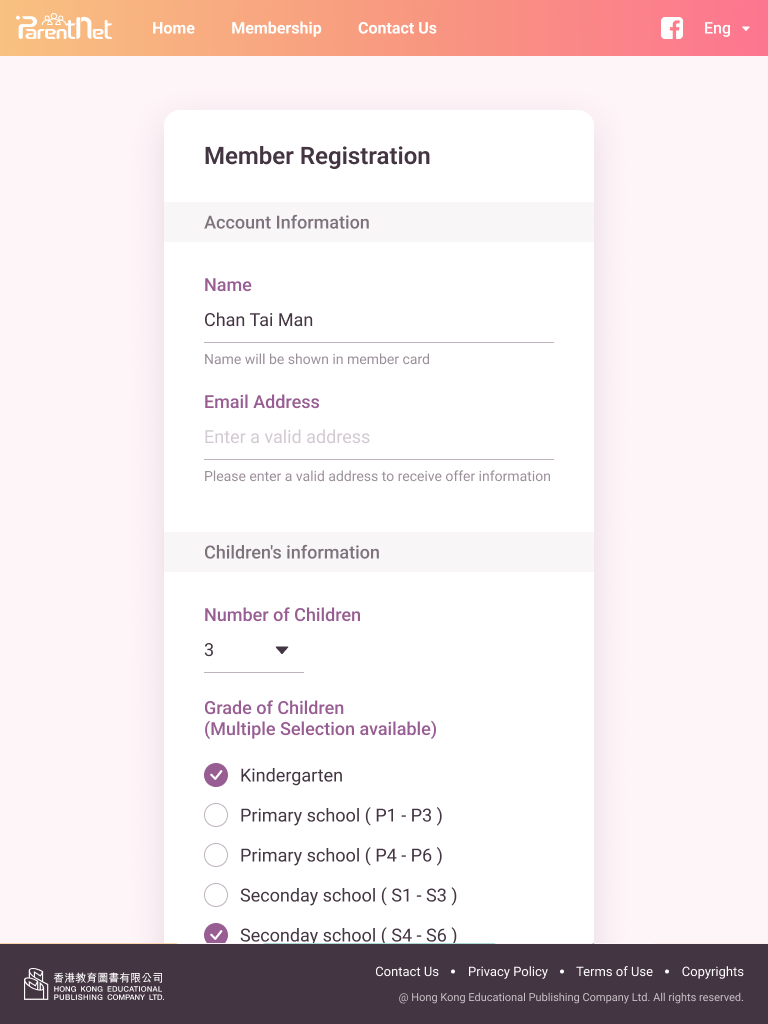Screen dimensions: 768x1024
Task: Uncheck Seconday school ( S4 - S6 )
Action: 216,934
